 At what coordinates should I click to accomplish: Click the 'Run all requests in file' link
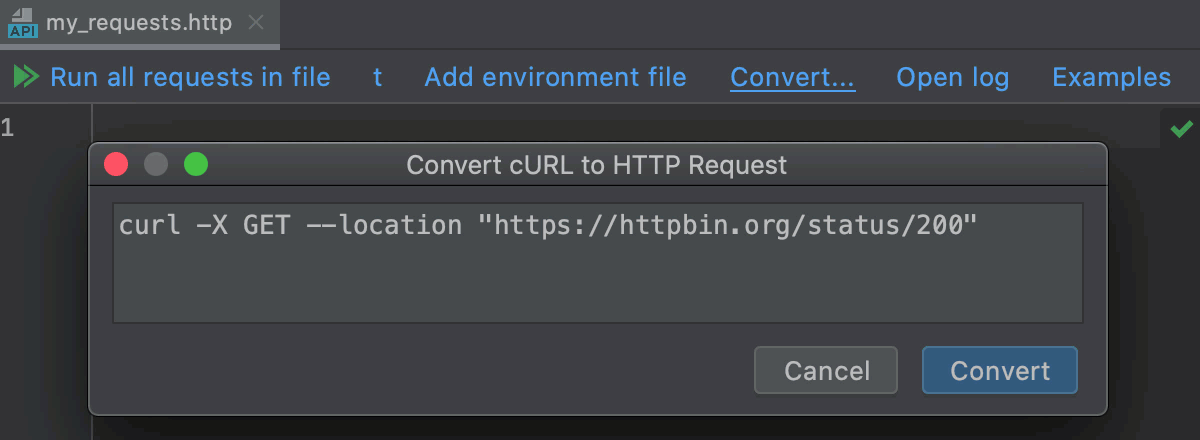click(x=190, y=77)
